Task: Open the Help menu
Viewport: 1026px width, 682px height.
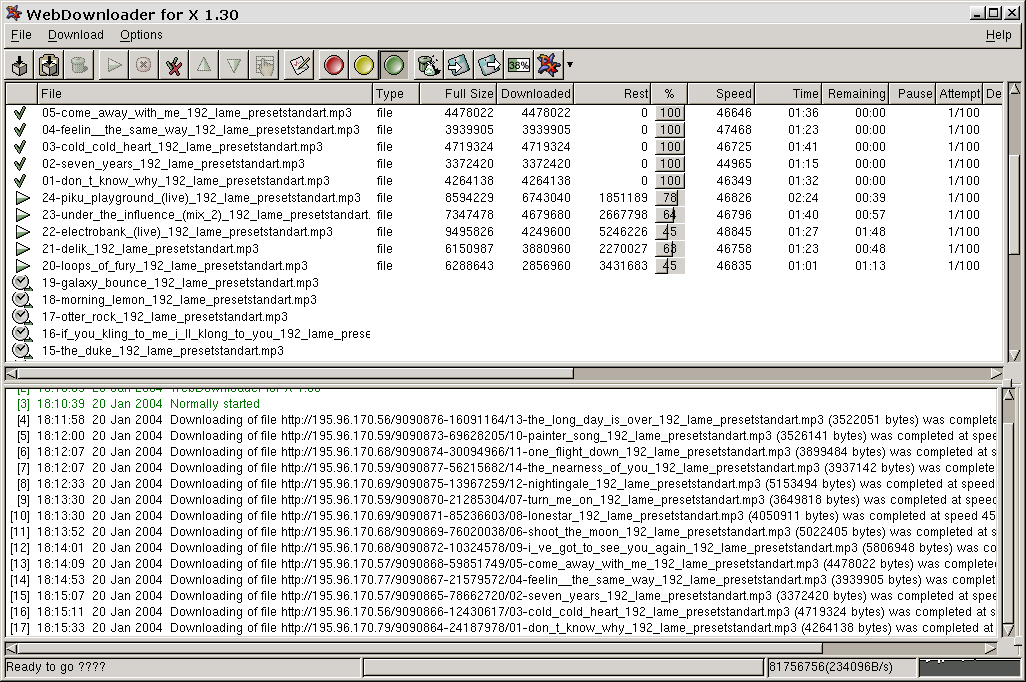Action: pos(999,35)
